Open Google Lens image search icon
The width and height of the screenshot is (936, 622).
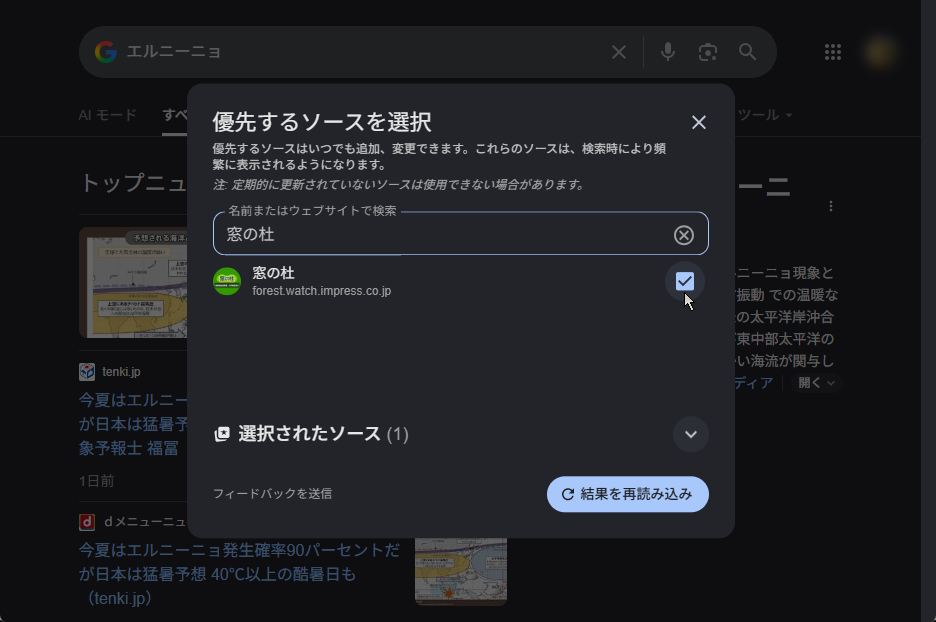point(707,52)
